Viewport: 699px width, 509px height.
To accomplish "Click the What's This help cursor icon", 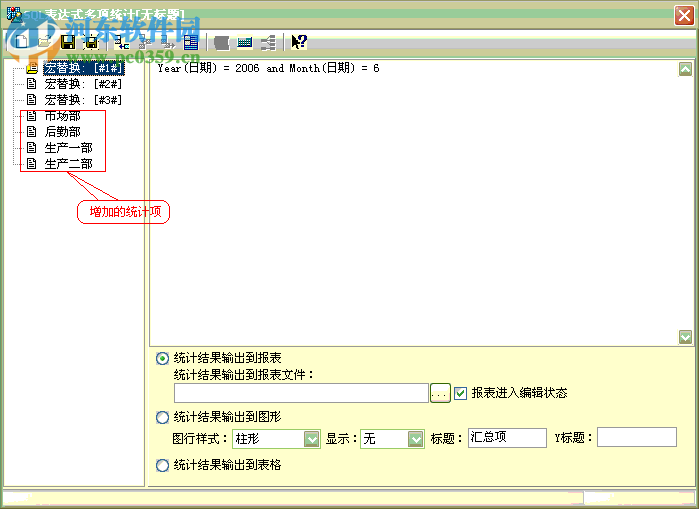I will pos(299,42).
